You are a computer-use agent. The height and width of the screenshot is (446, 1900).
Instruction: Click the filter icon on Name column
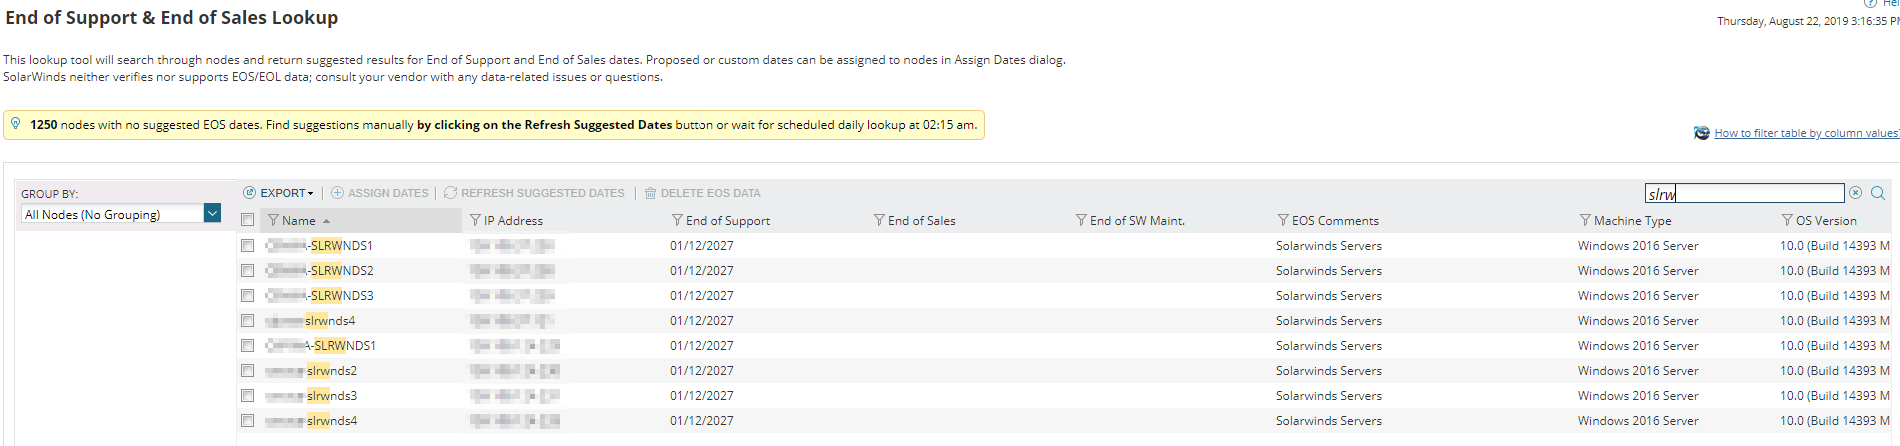(x=273, y=220)
